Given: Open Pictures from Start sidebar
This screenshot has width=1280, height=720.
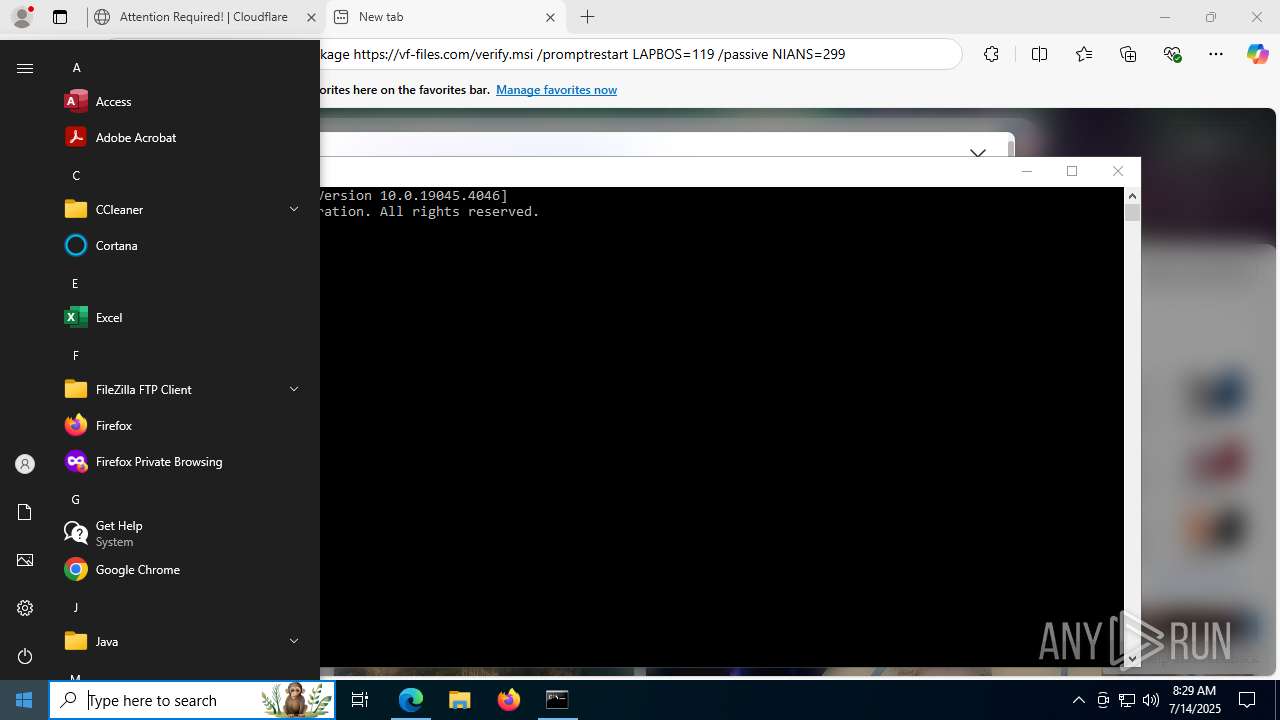Looking at the screenshot, I should [x=25, y=560].
